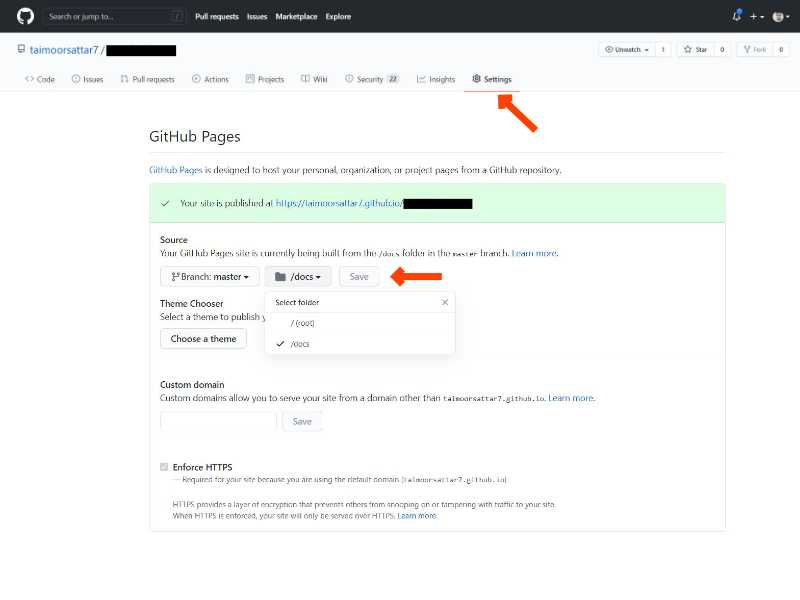Expand the Branch: master dropdown

[210, 276]
